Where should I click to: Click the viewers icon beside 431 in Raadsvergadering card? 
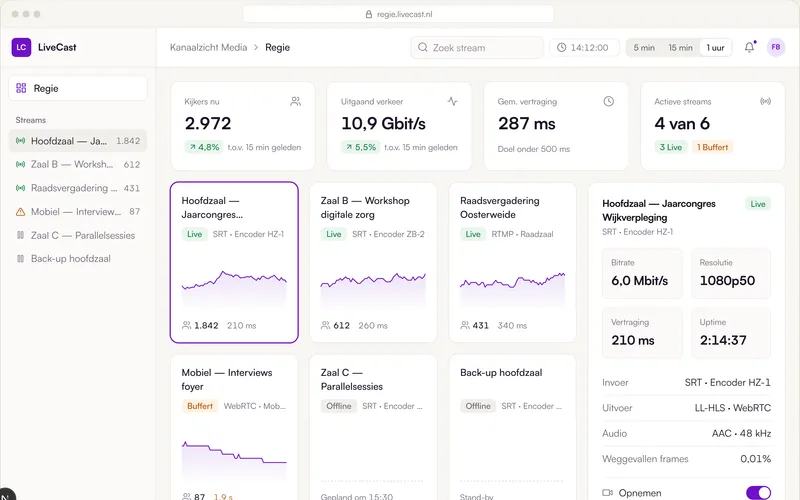click(x=465, y=325)
